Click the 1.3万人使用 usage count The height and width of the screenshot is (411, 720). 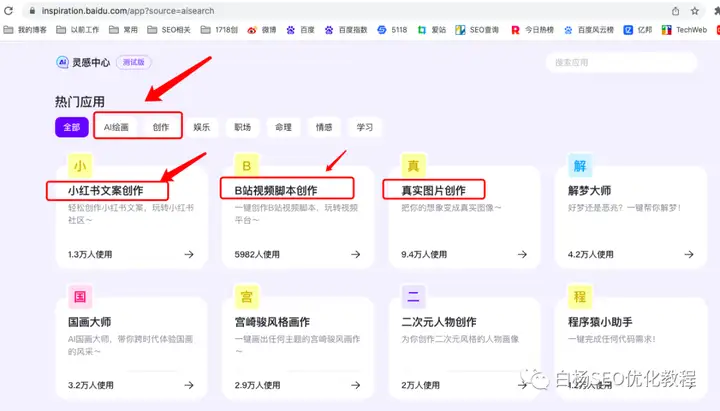click(90, 254)
